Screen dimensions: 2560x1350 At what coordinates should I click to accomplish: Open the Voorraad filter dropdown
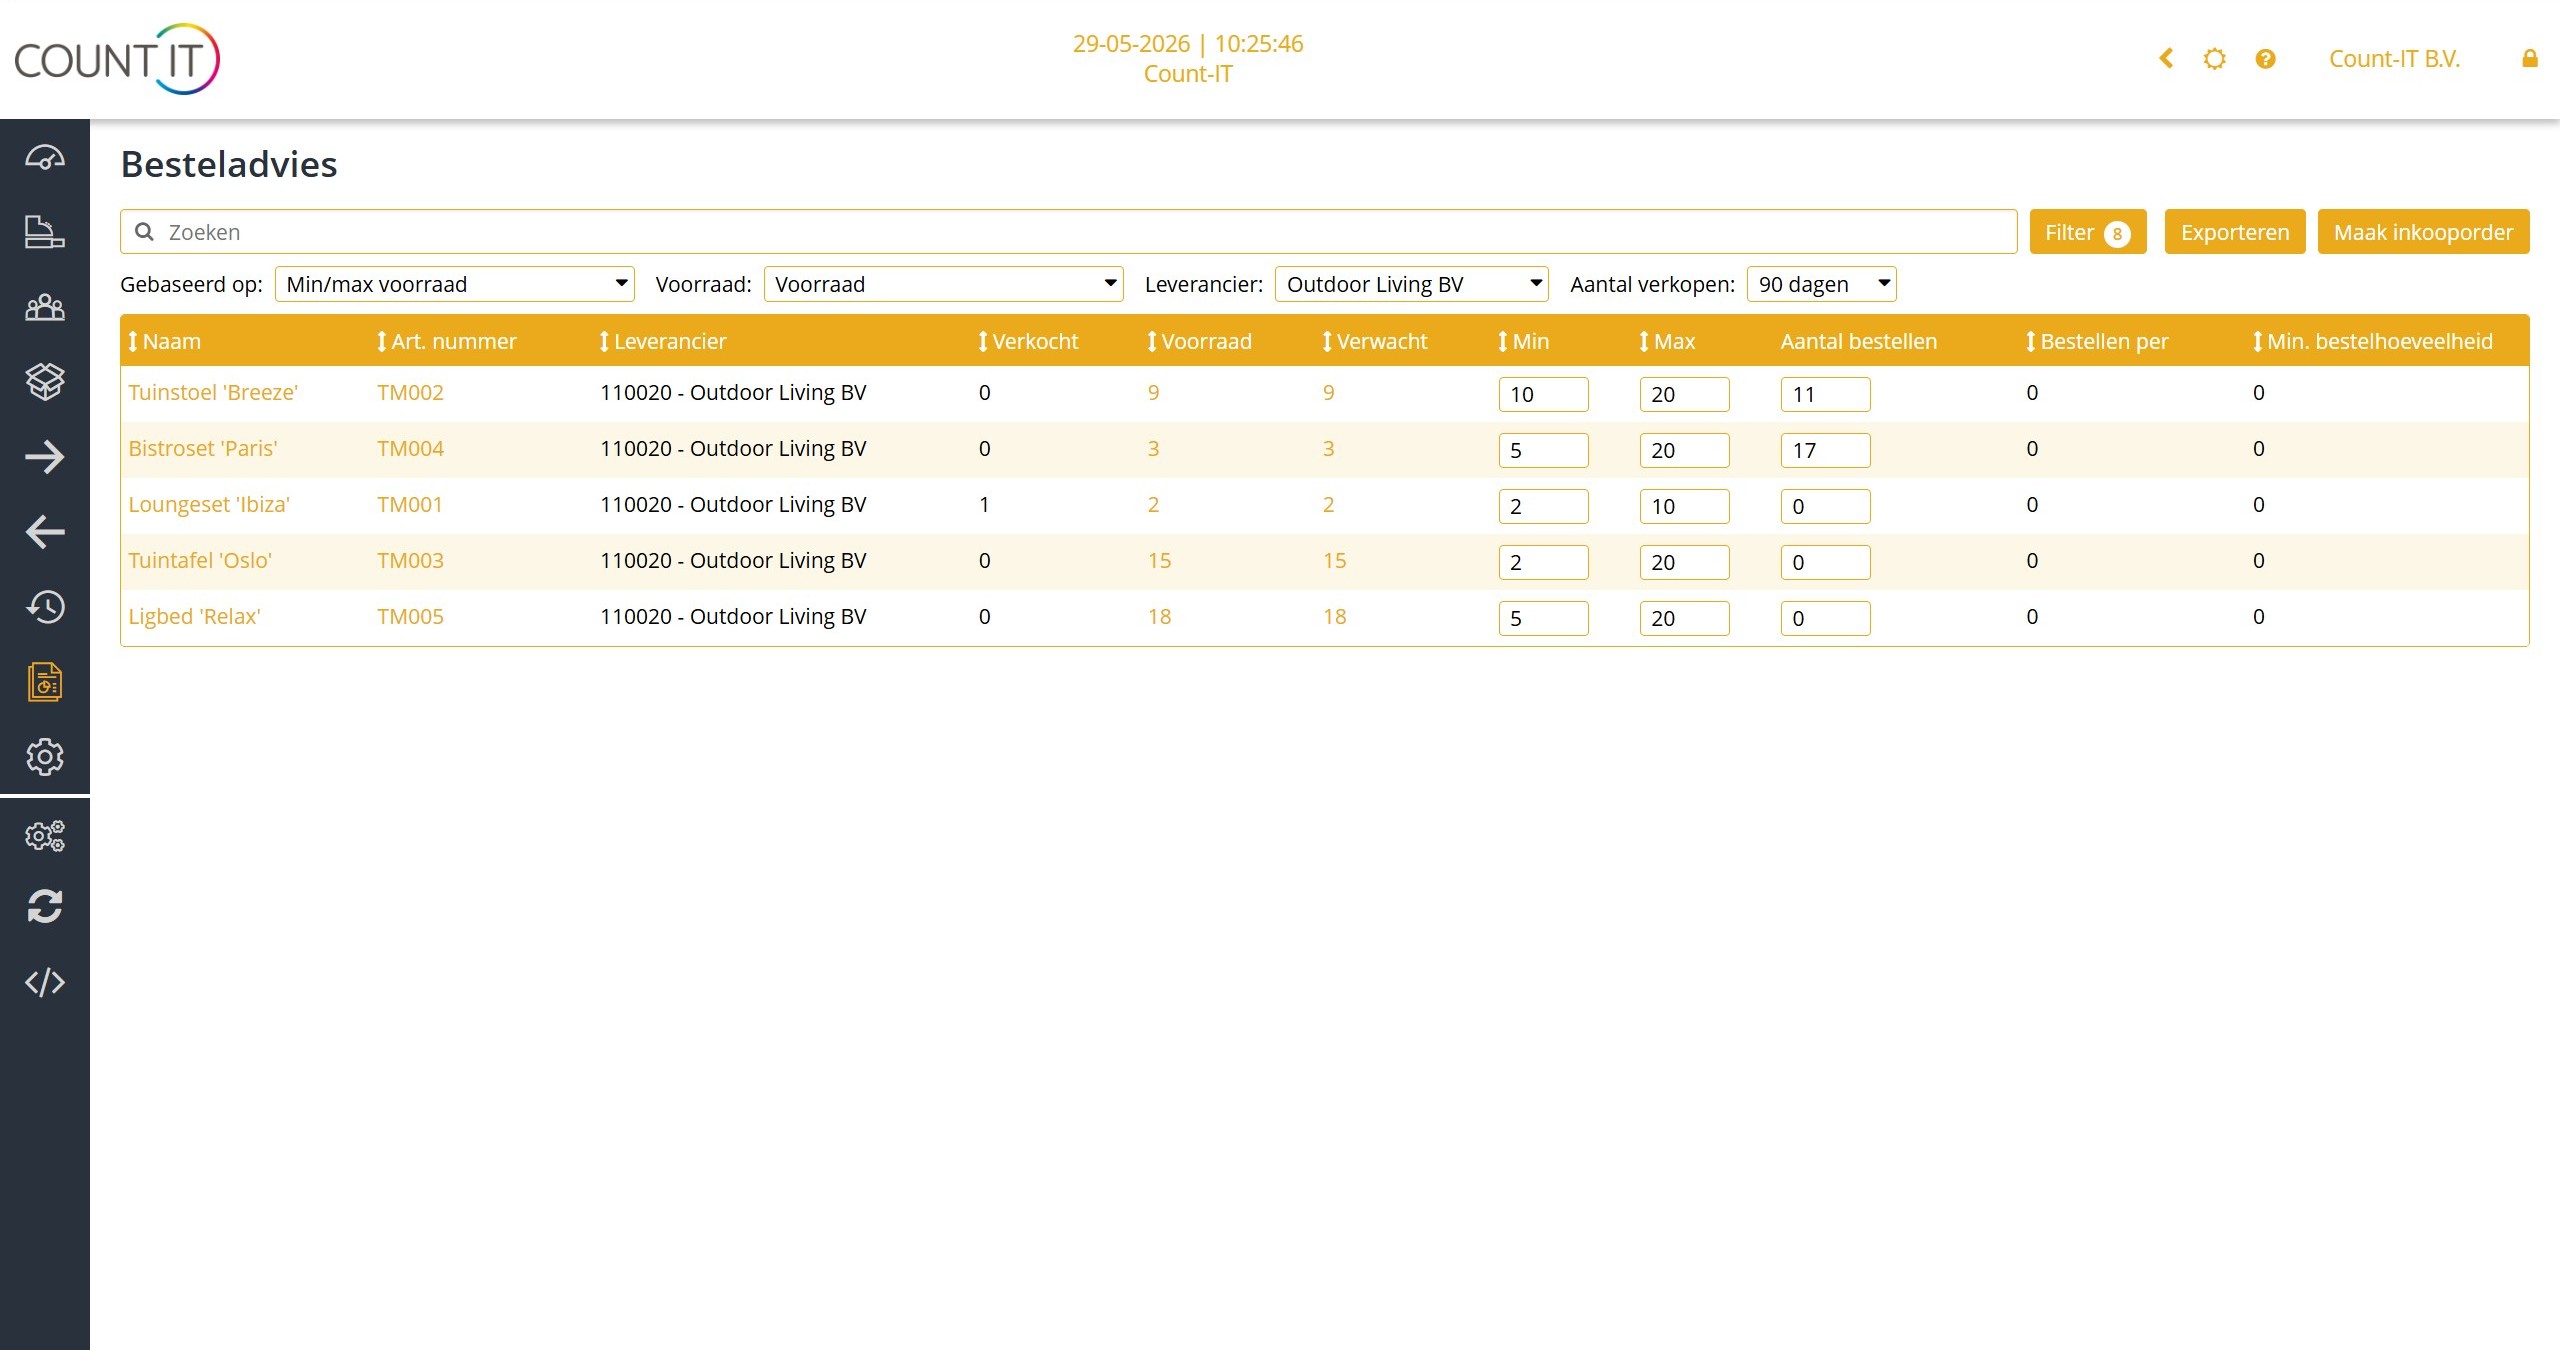[x=943, y=284]
